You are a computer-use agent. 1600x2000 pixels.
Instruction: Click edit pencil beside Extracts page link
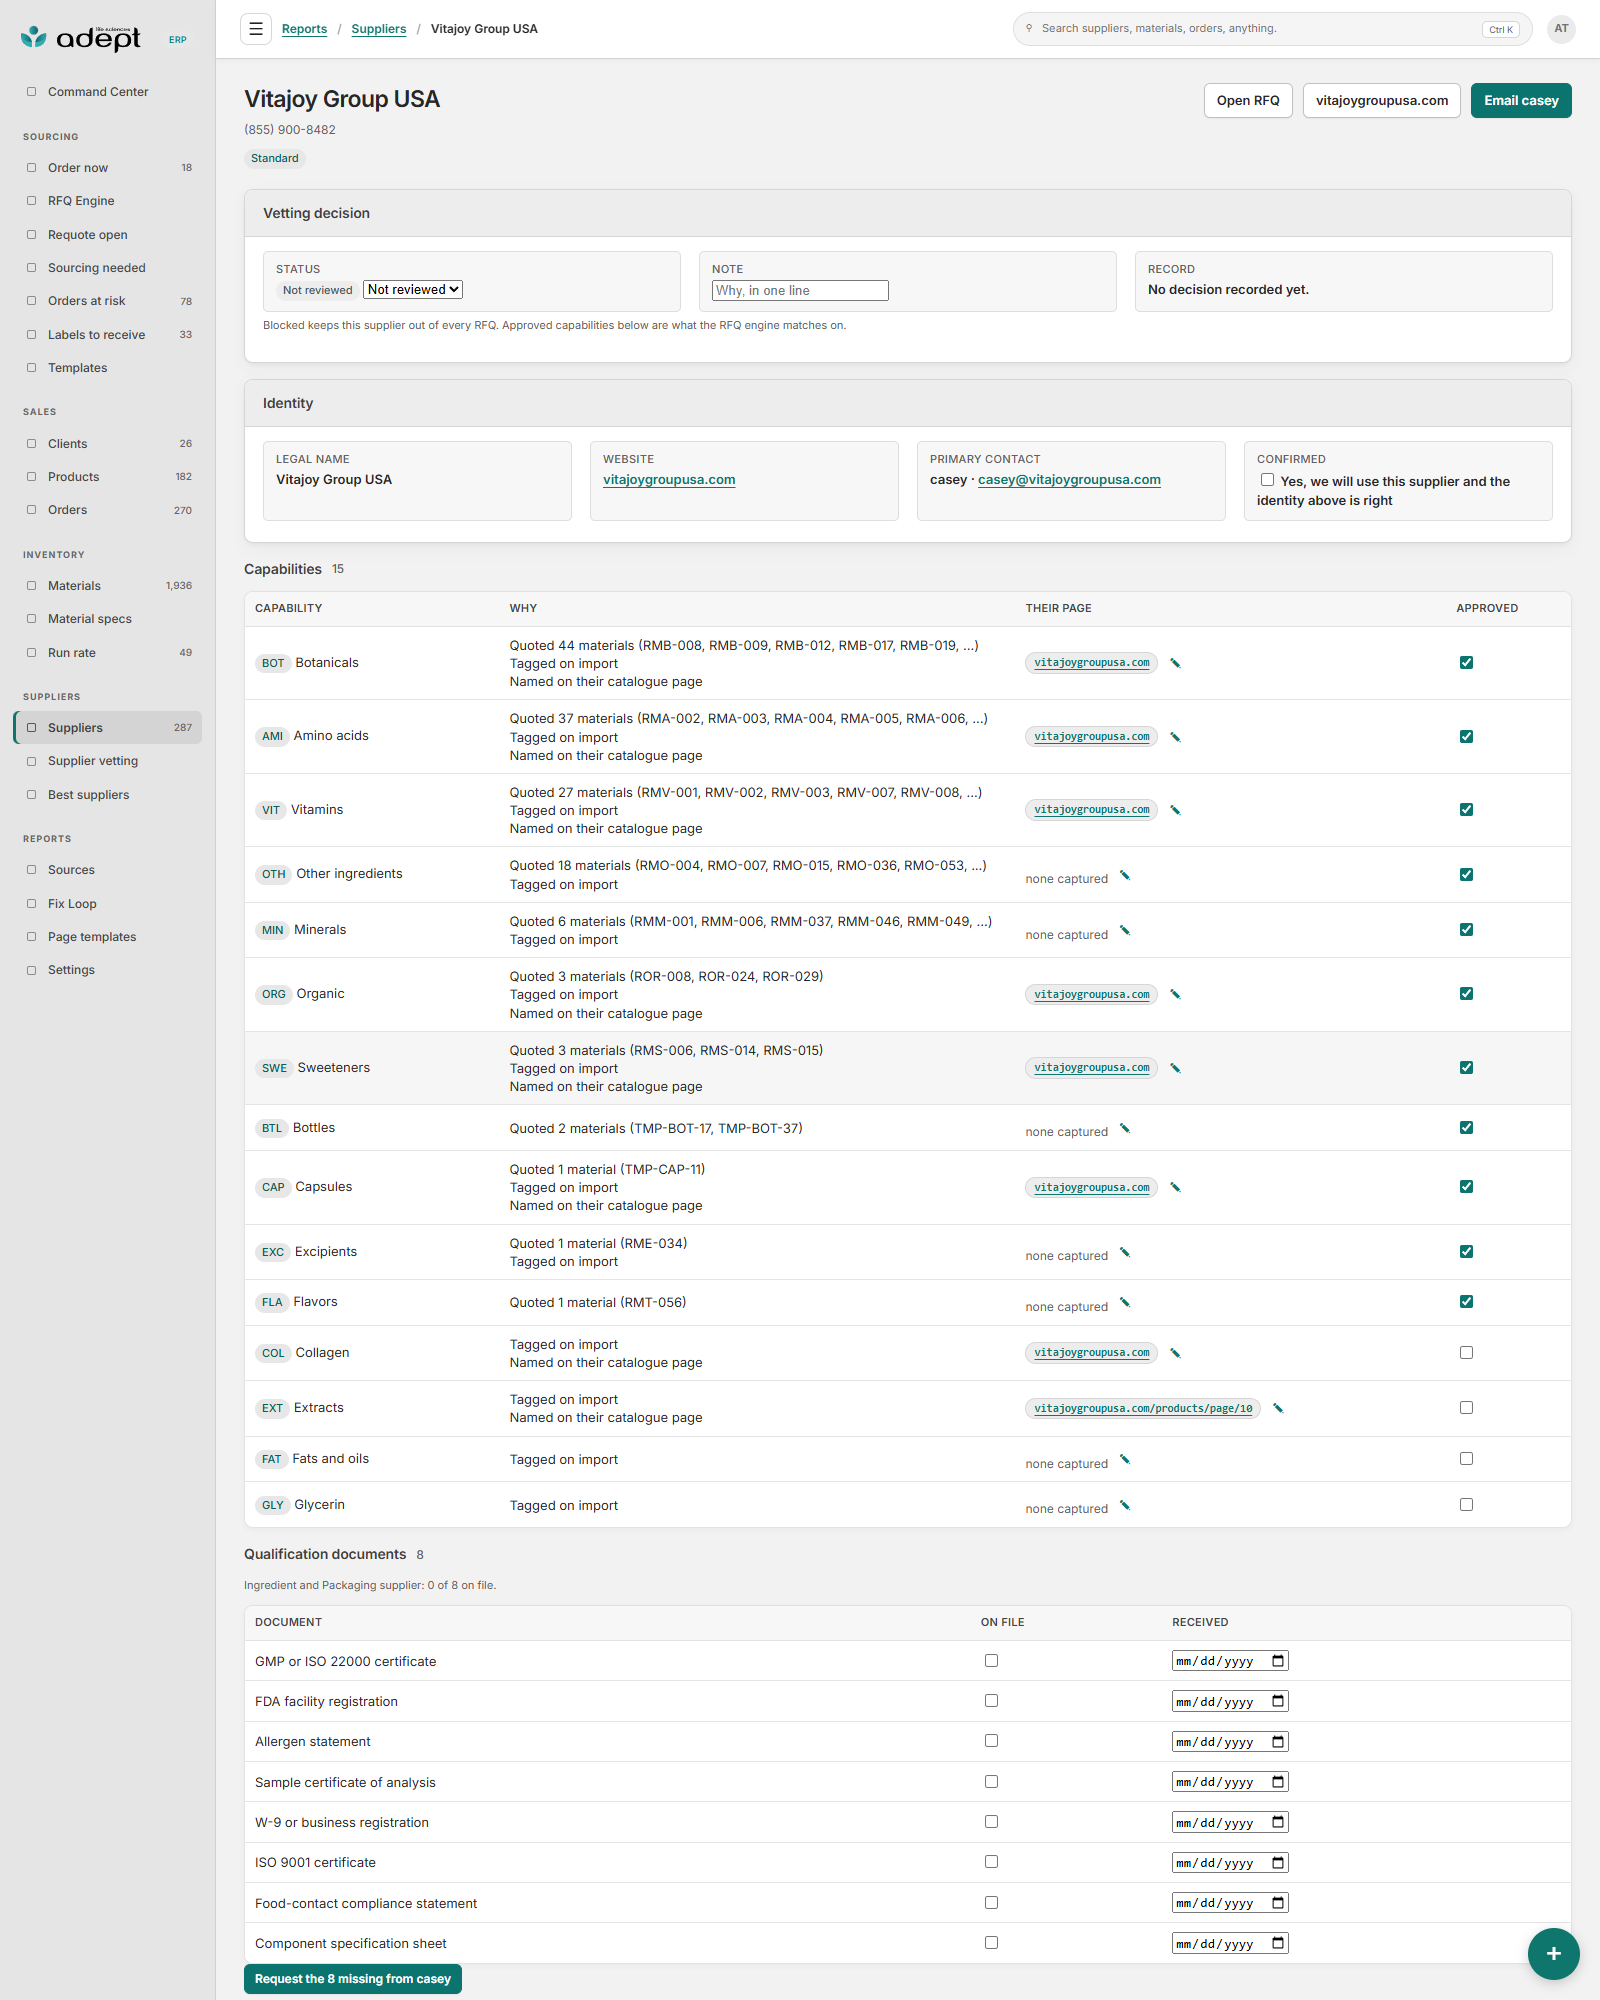coord(1278,1408)
